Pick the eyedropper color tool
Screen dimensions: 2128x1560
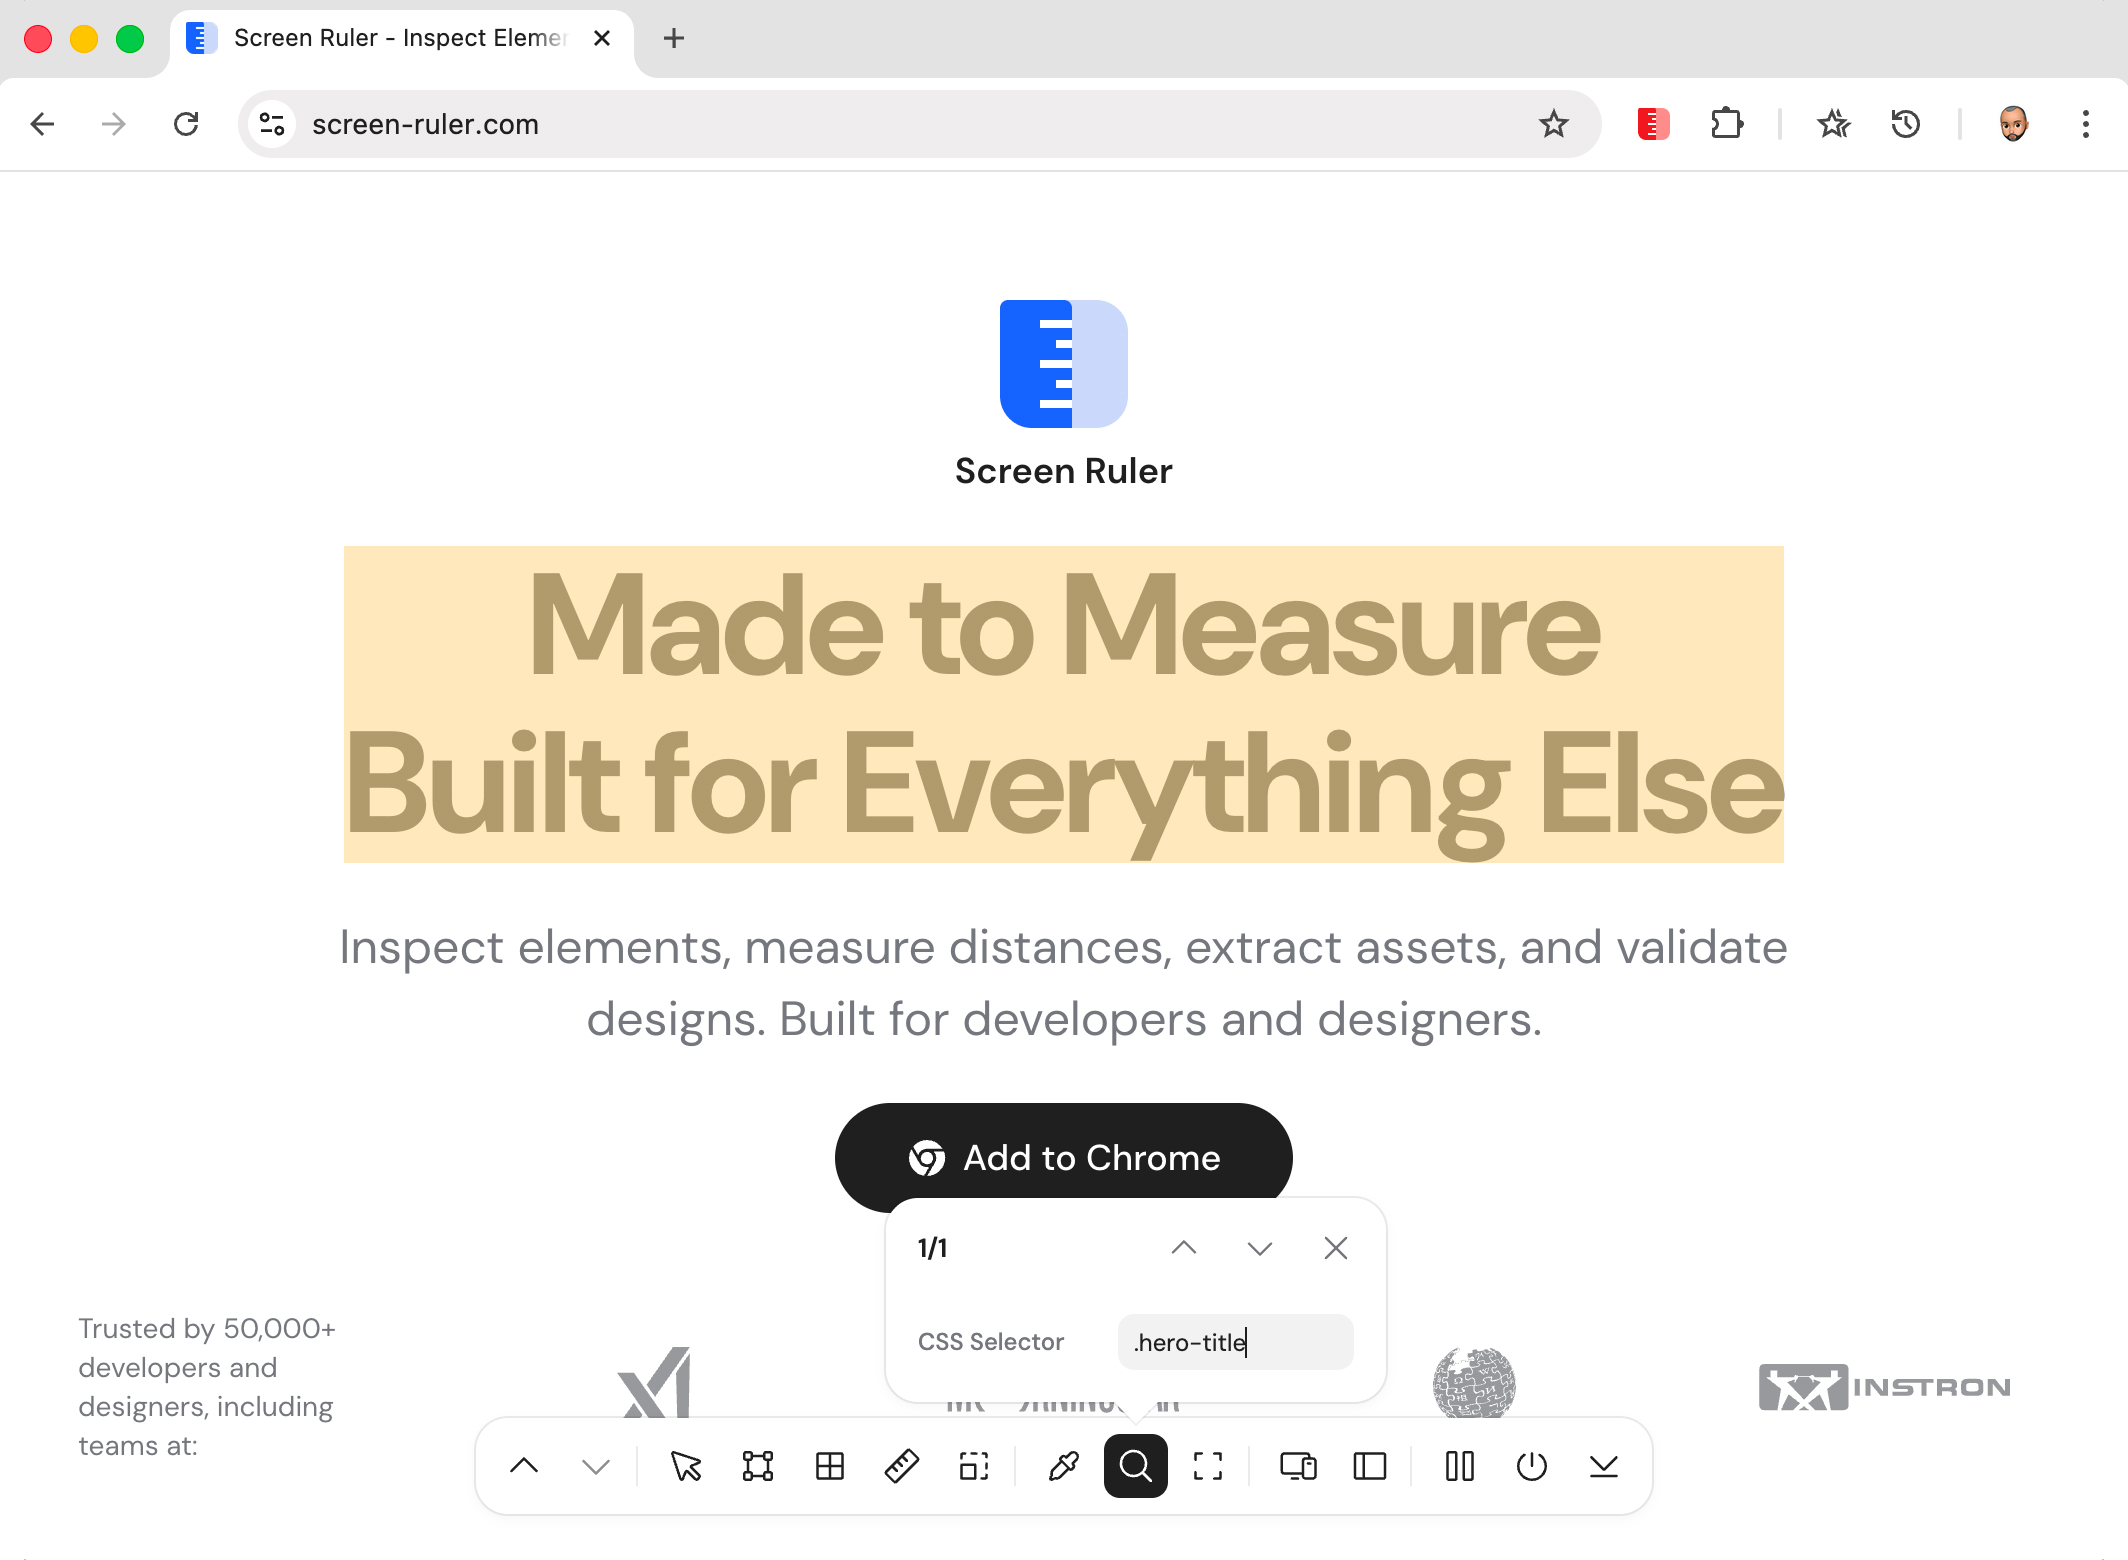click(1063, 1466)
